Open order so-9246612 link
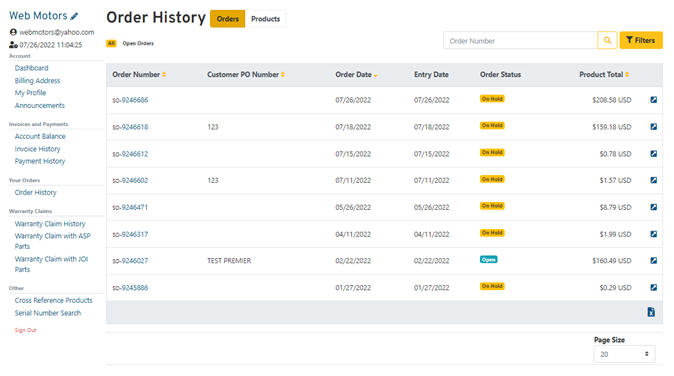The width and height of the screenshot is (674, 376). (130, 154)
